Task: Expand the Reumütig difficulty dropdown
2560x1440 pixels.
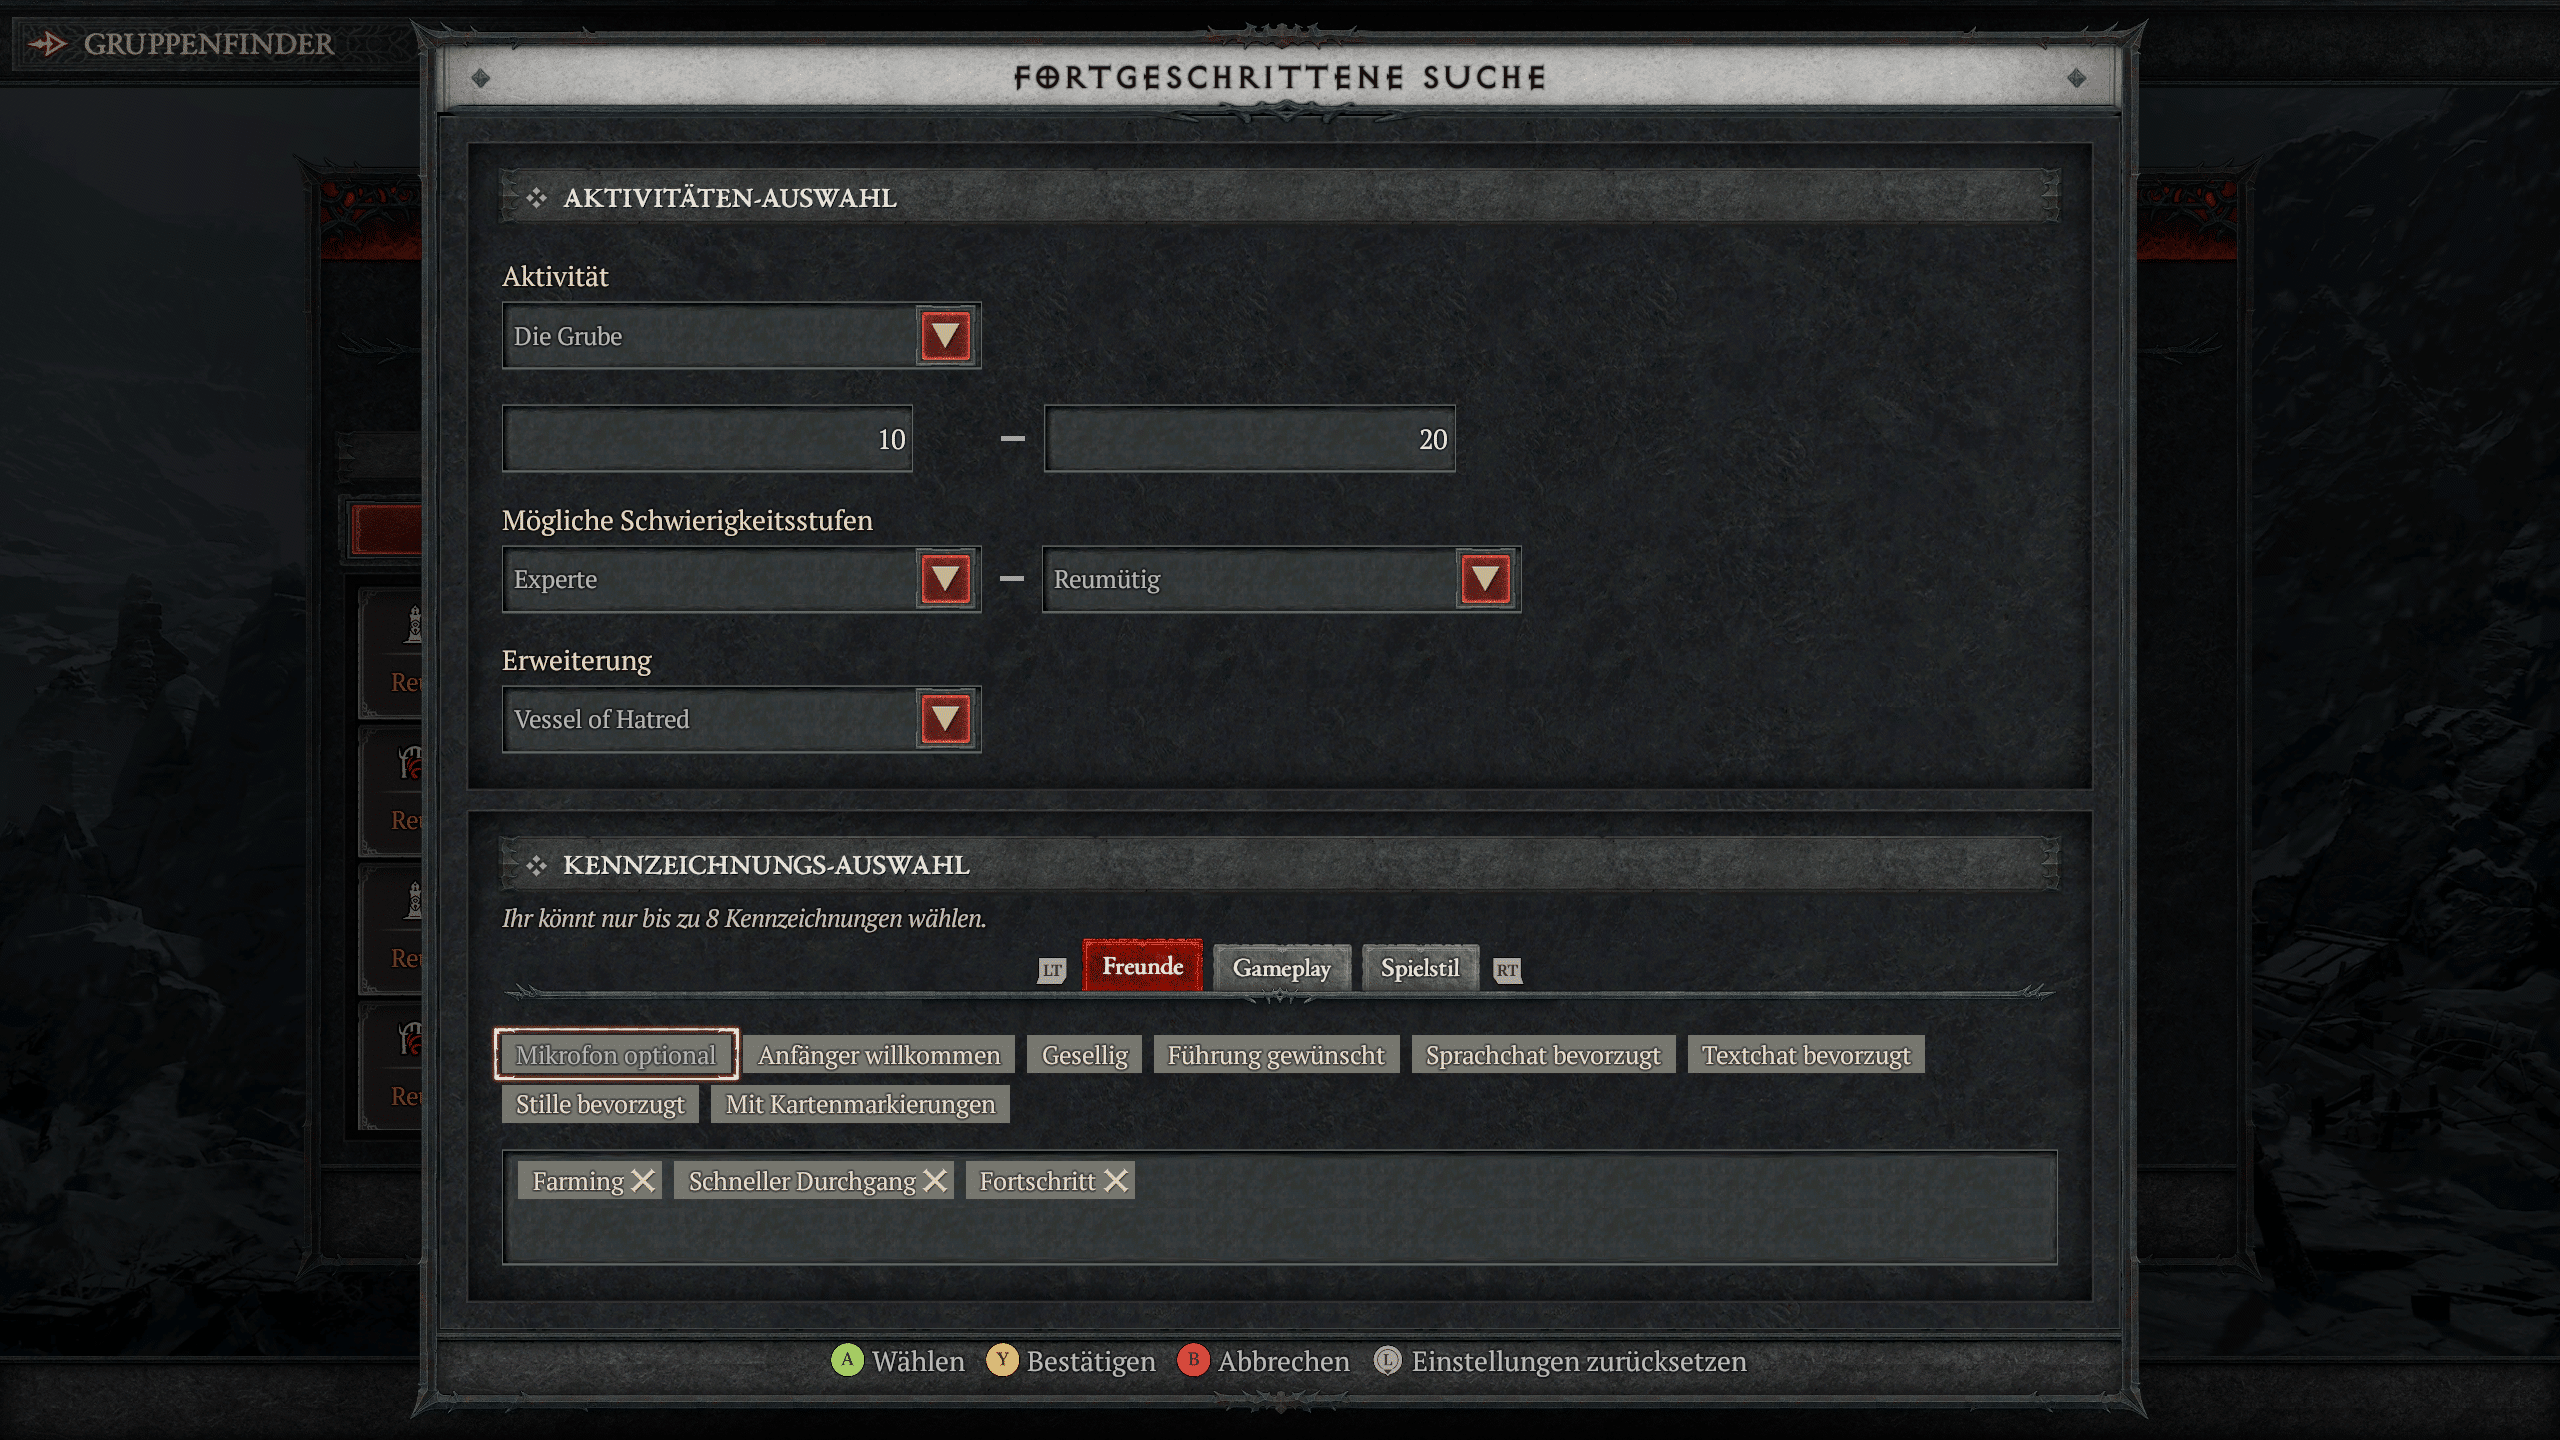Action: (x=1484, y=578)
